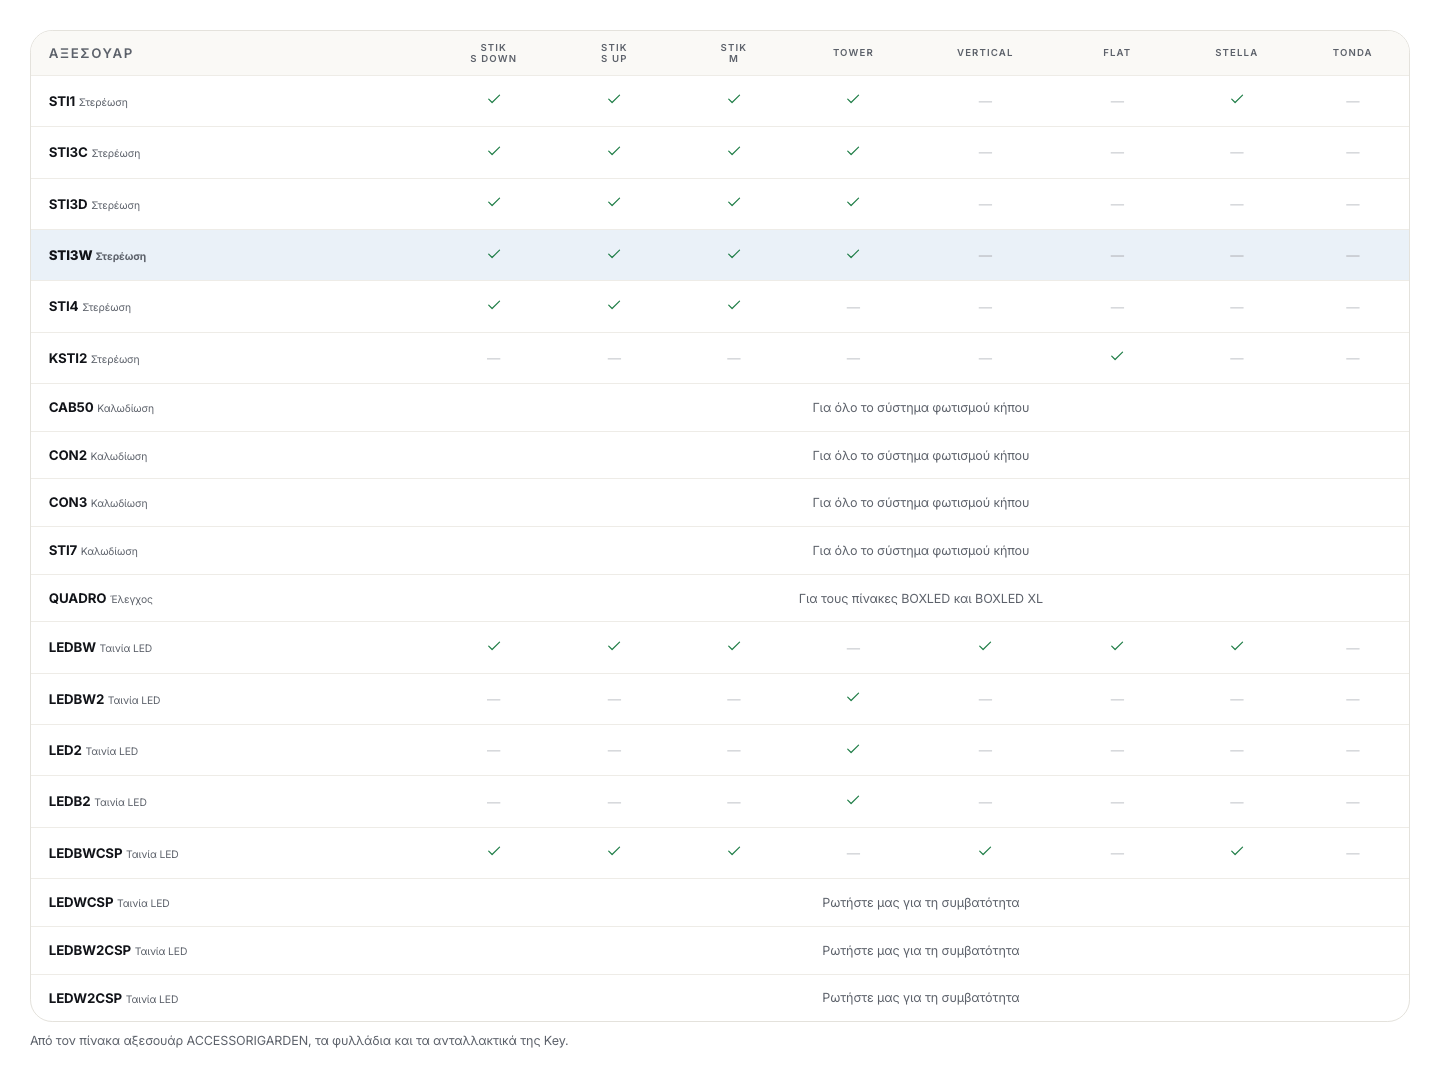Click the LEDB2 checkmark under TOWER
This screenshot has height=1080, width=1440.
(853, 800)
